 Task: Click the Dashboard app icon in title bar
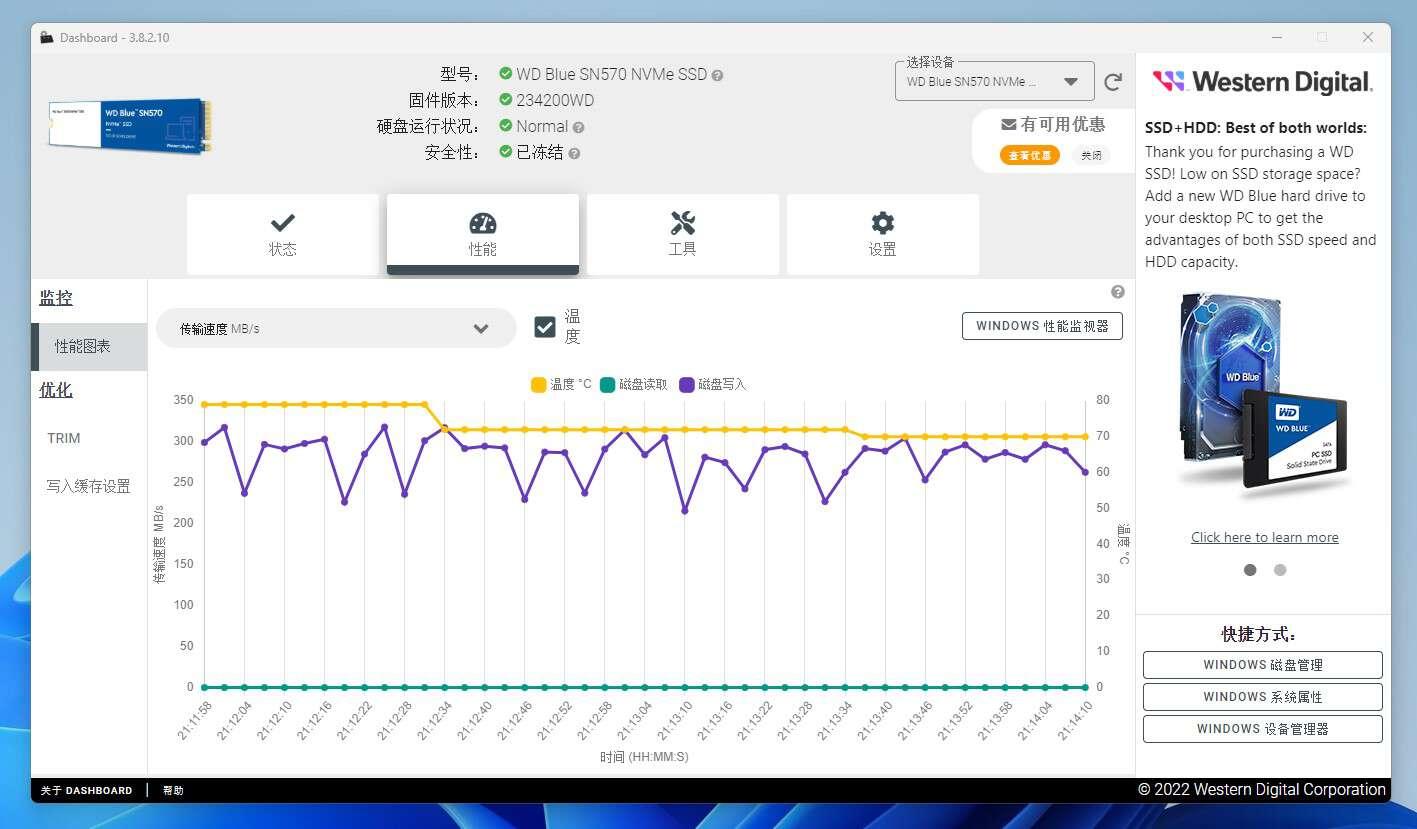click(47, 38)
